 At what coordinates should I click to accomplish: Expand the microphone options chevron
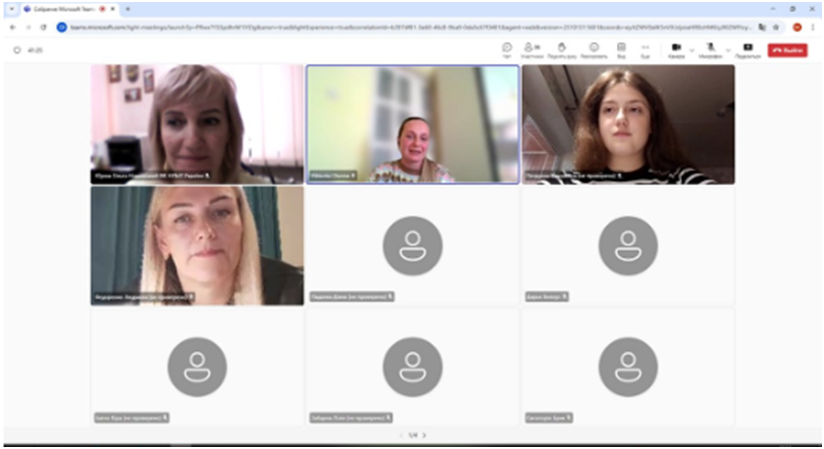[728, 50]
